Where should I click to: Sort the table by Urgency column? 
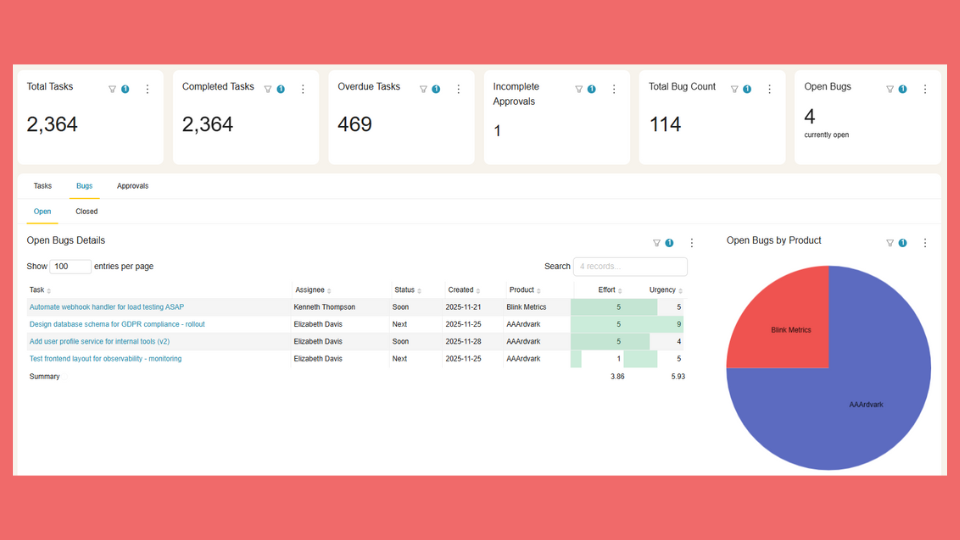(x=665, y=290)
